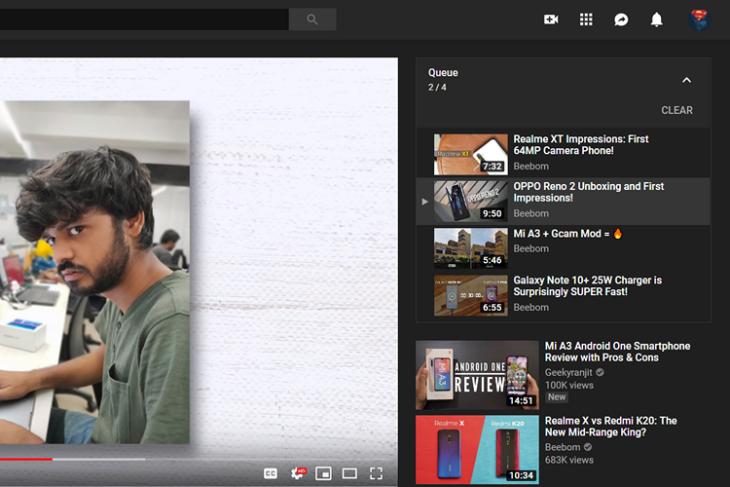Play Mi A3 + Gcam Mod video title
730x487 pixels.
pyautogui.click(x=568, y=234)
